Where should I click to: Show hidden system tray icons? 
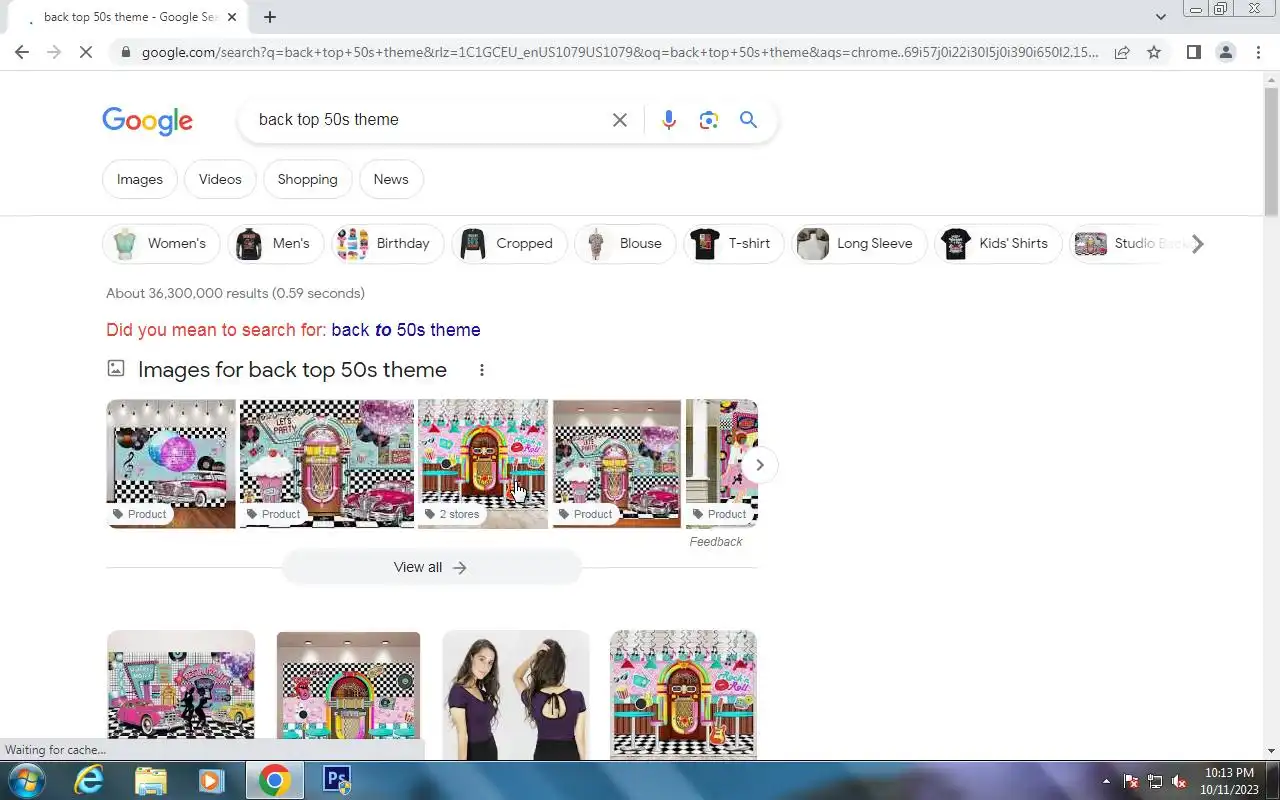[1106, 781]
